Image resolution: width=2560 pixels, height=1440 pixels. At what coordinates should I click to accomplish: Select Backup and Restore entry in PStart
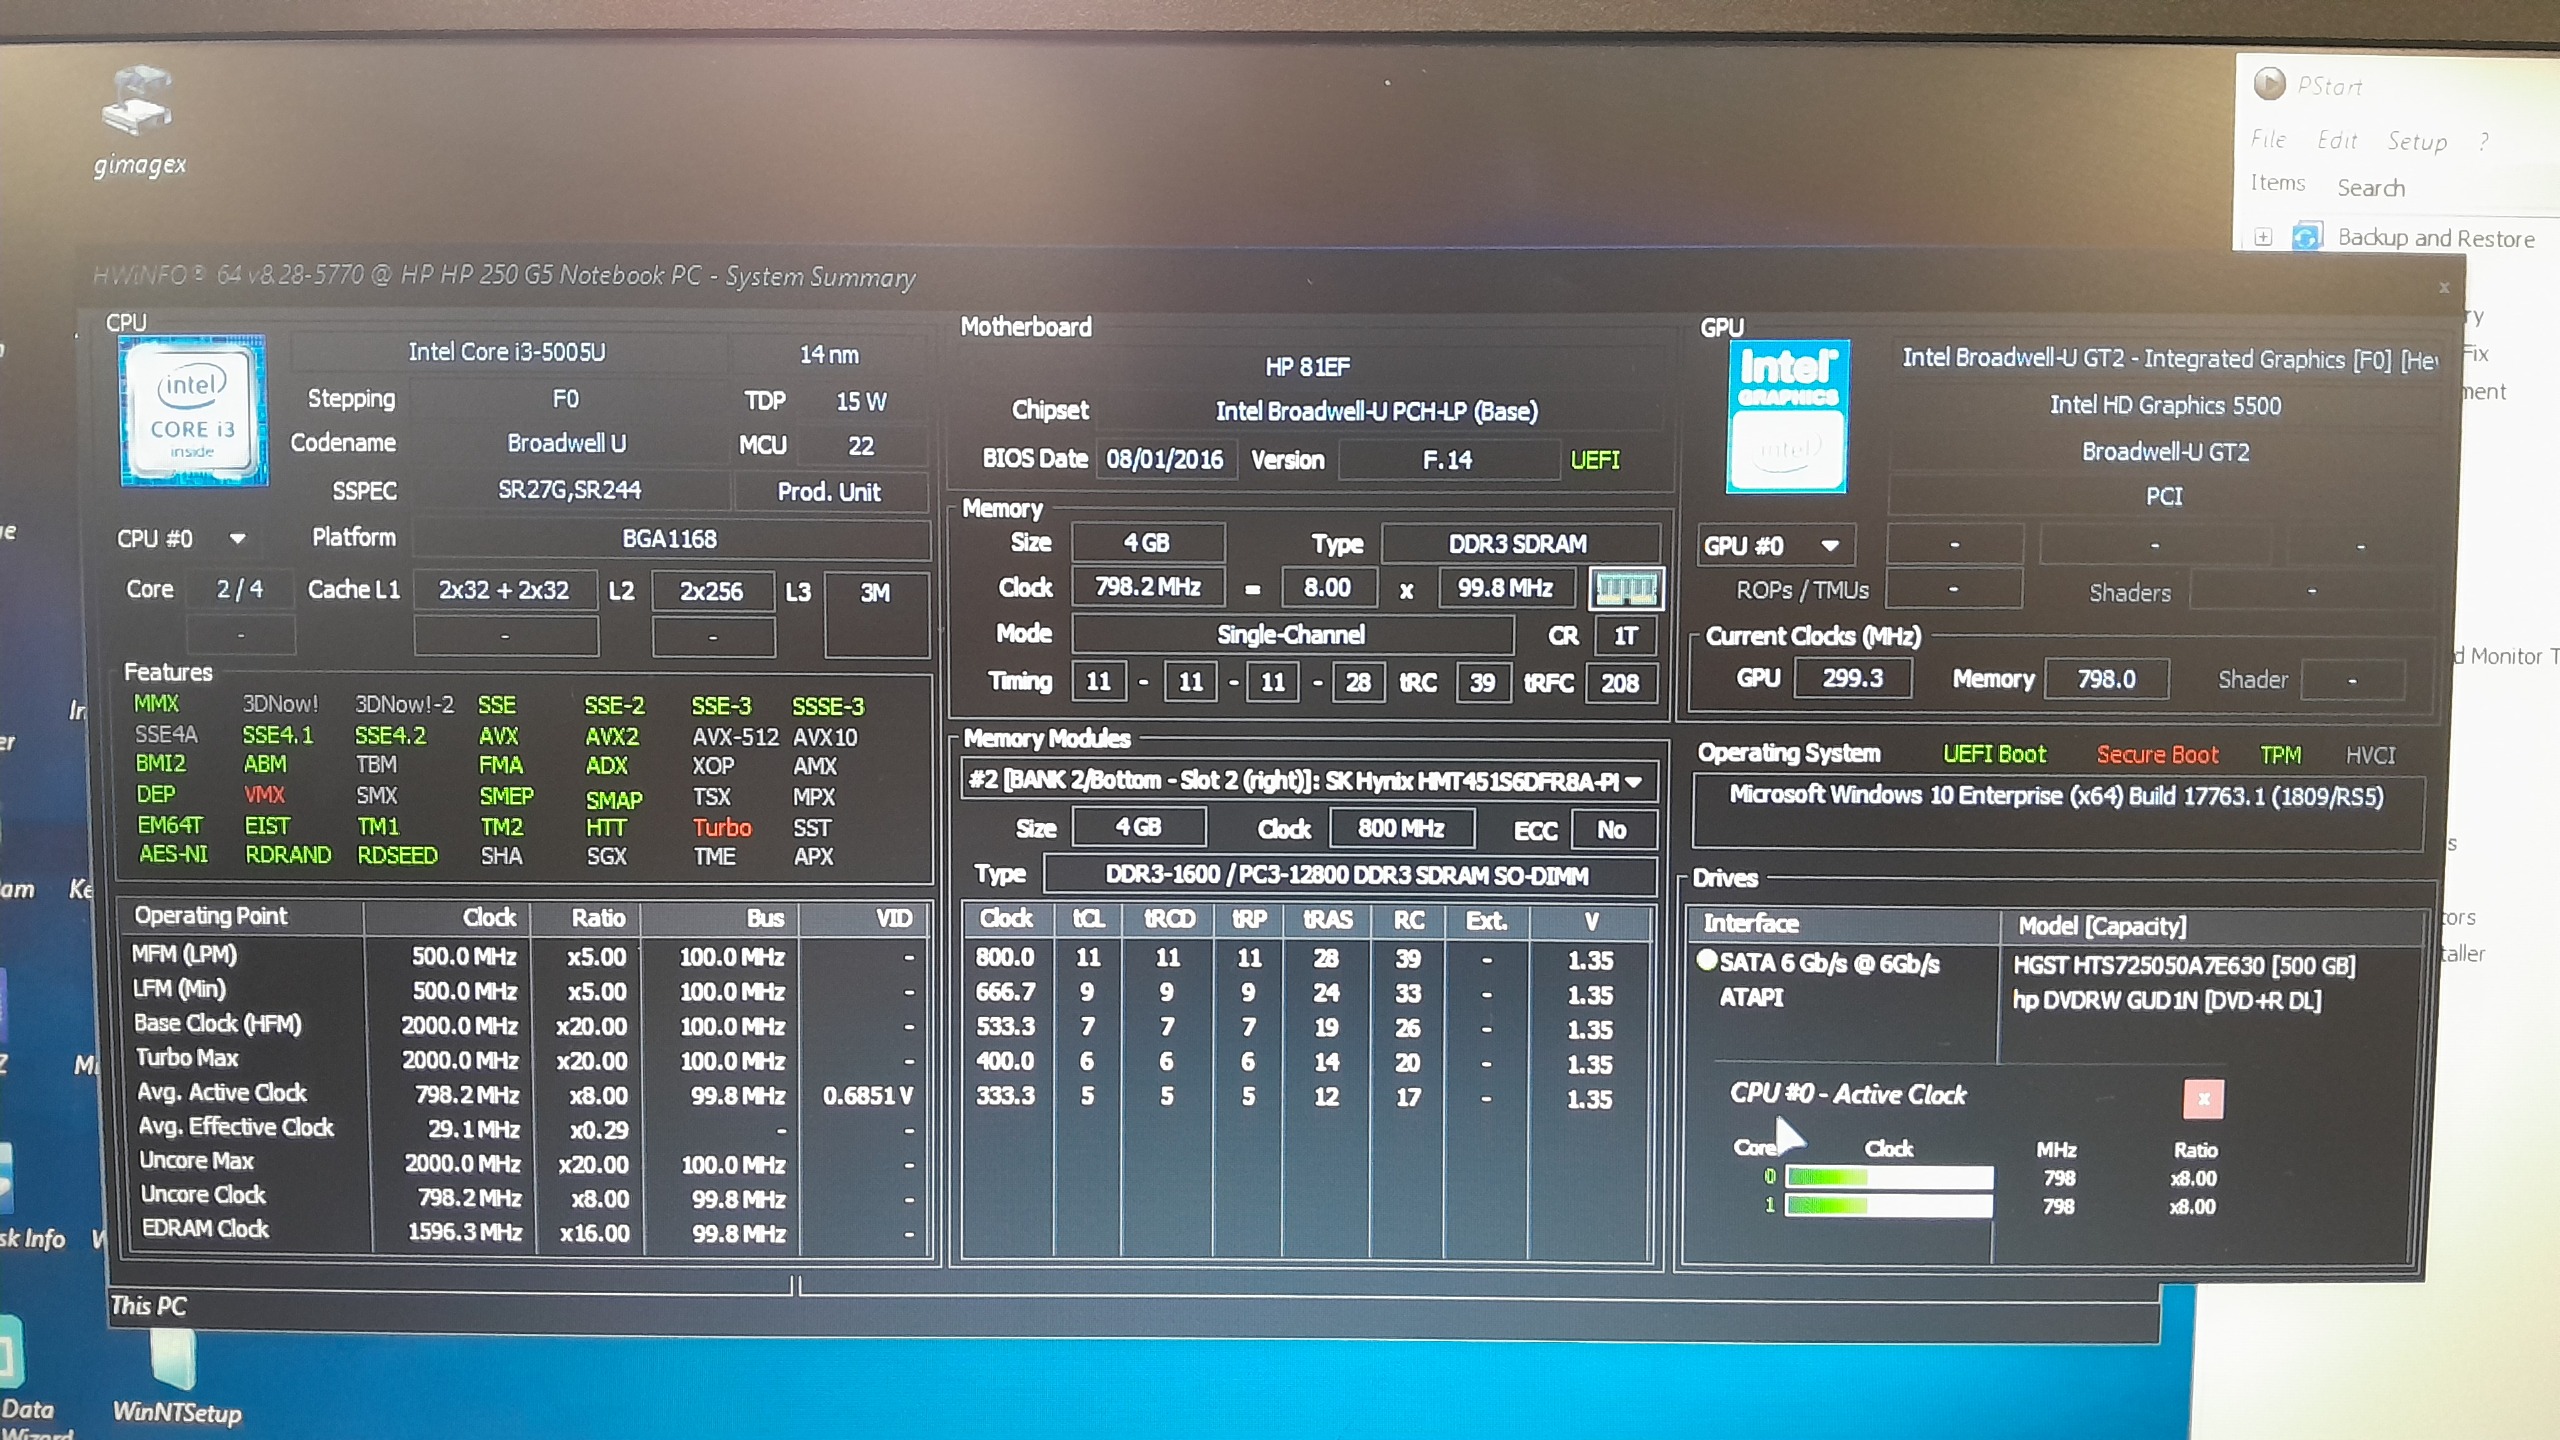[2436, 238]
